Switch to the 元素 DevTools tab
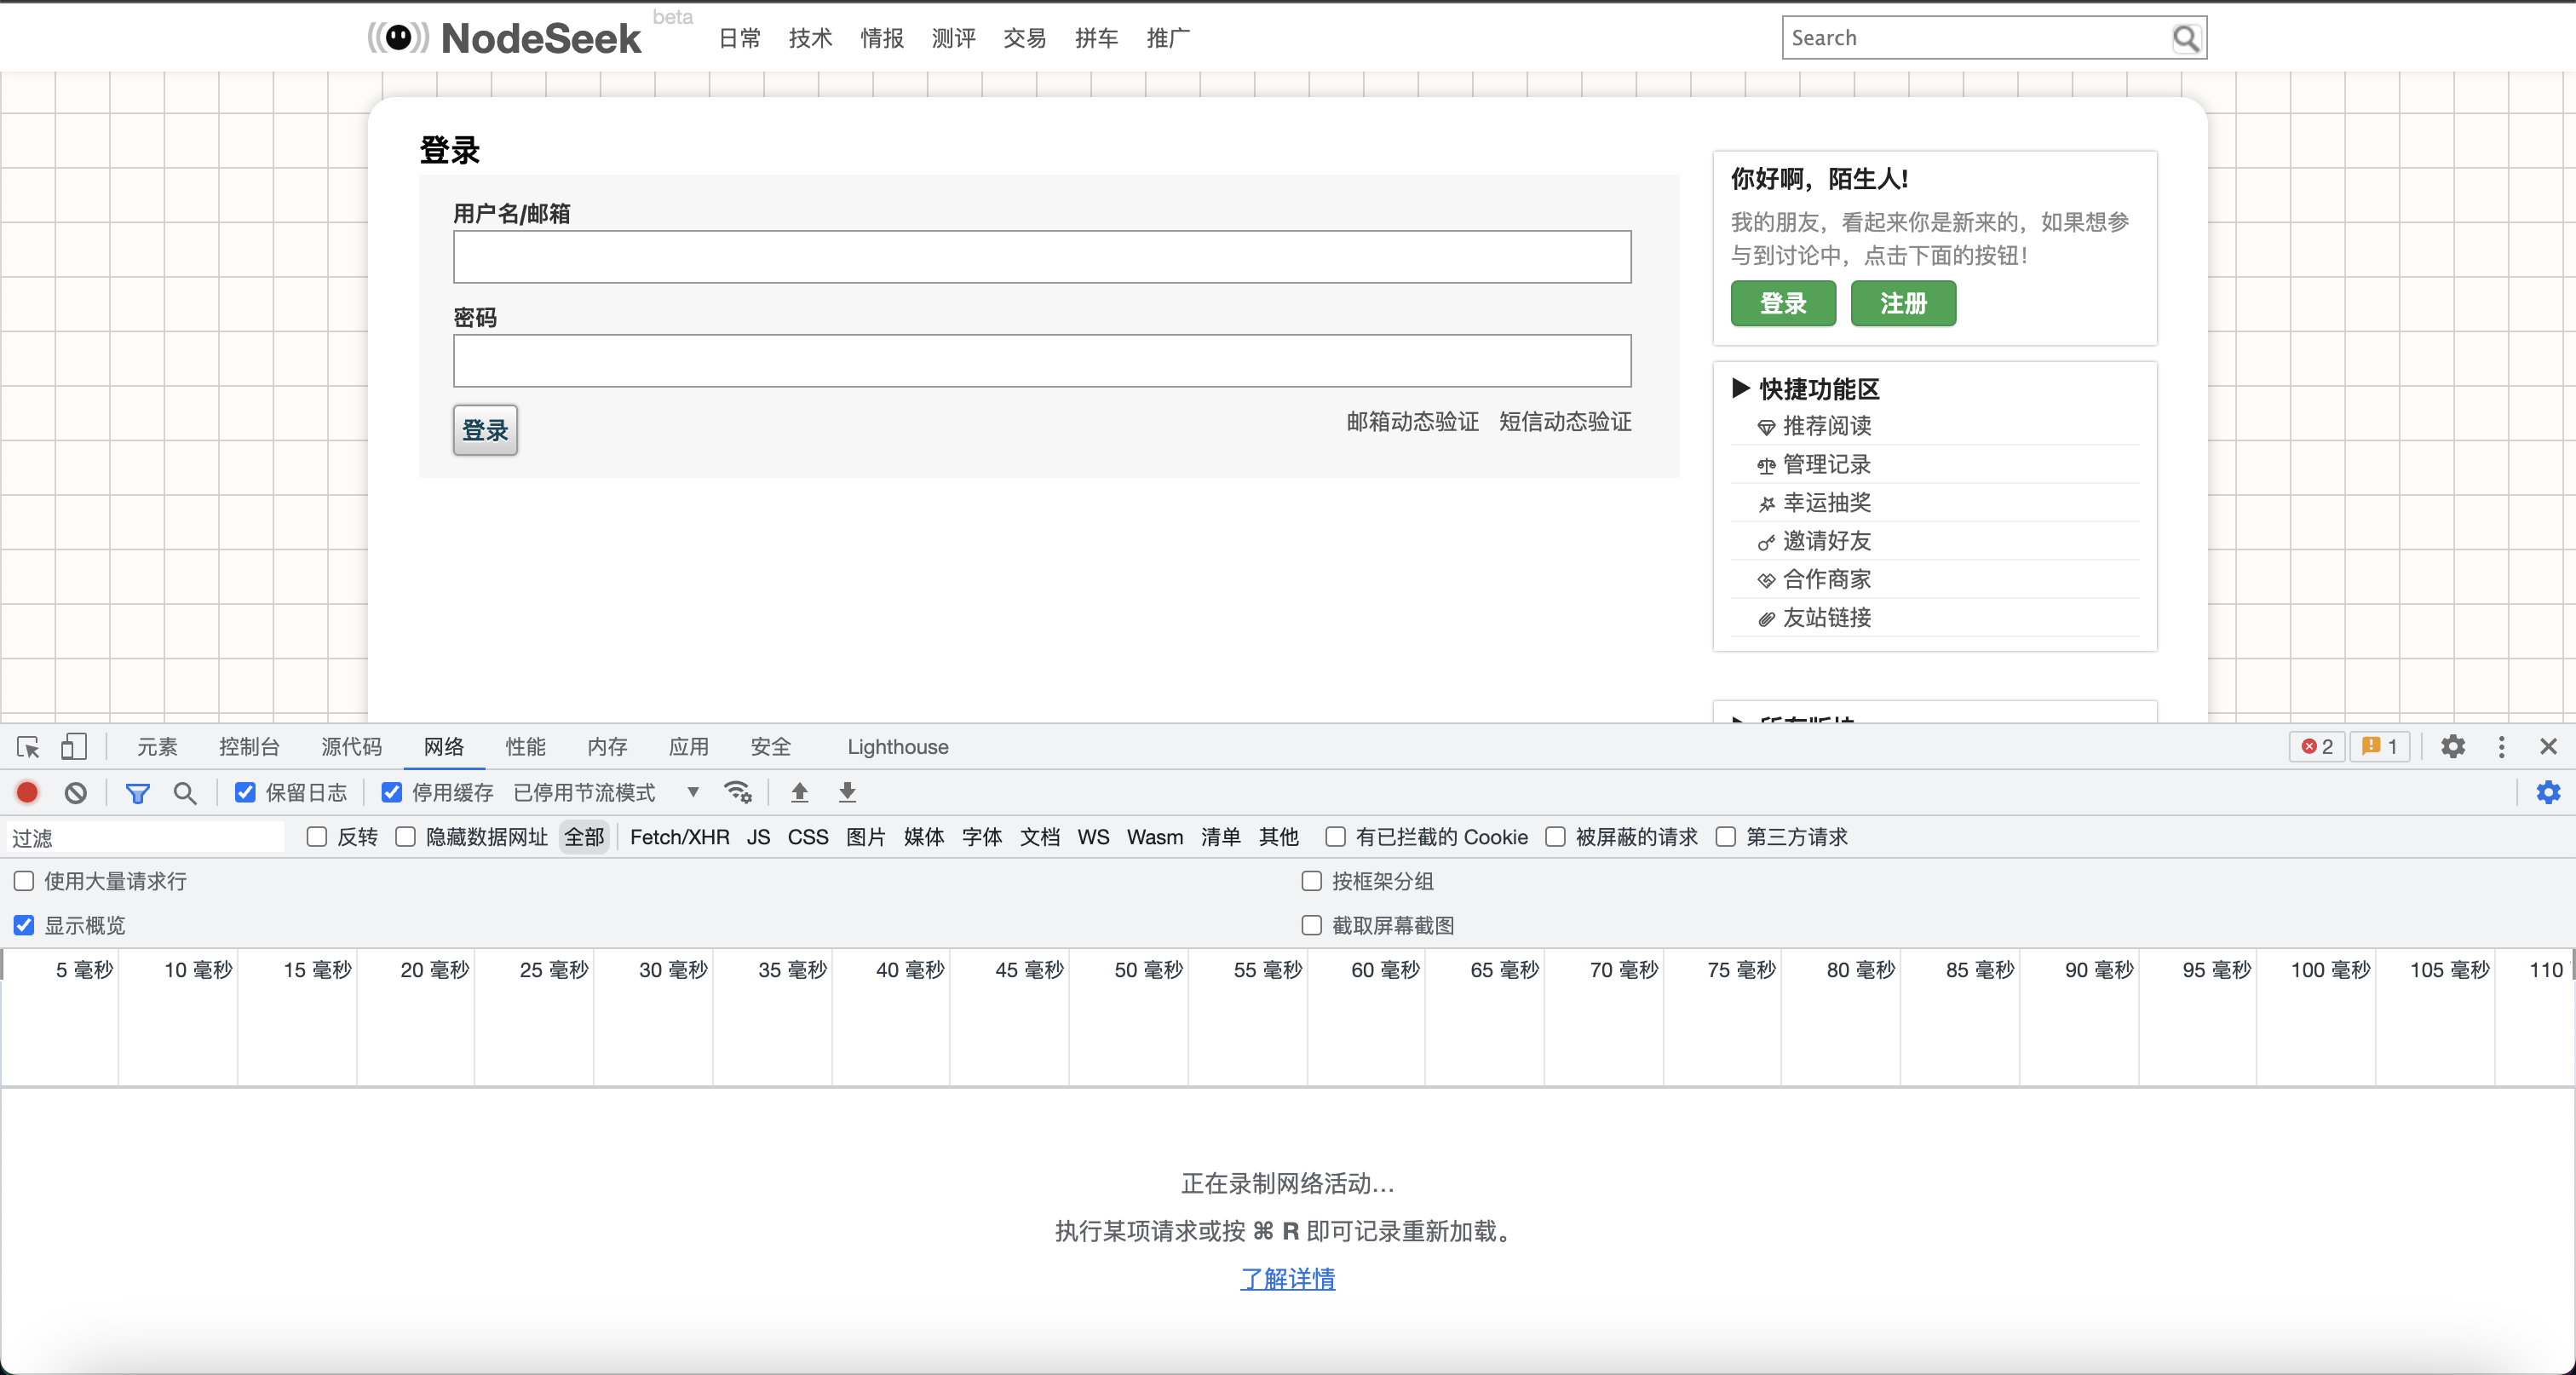The height and width of the screenshot is (1375, 2576). tap(157, 747)
